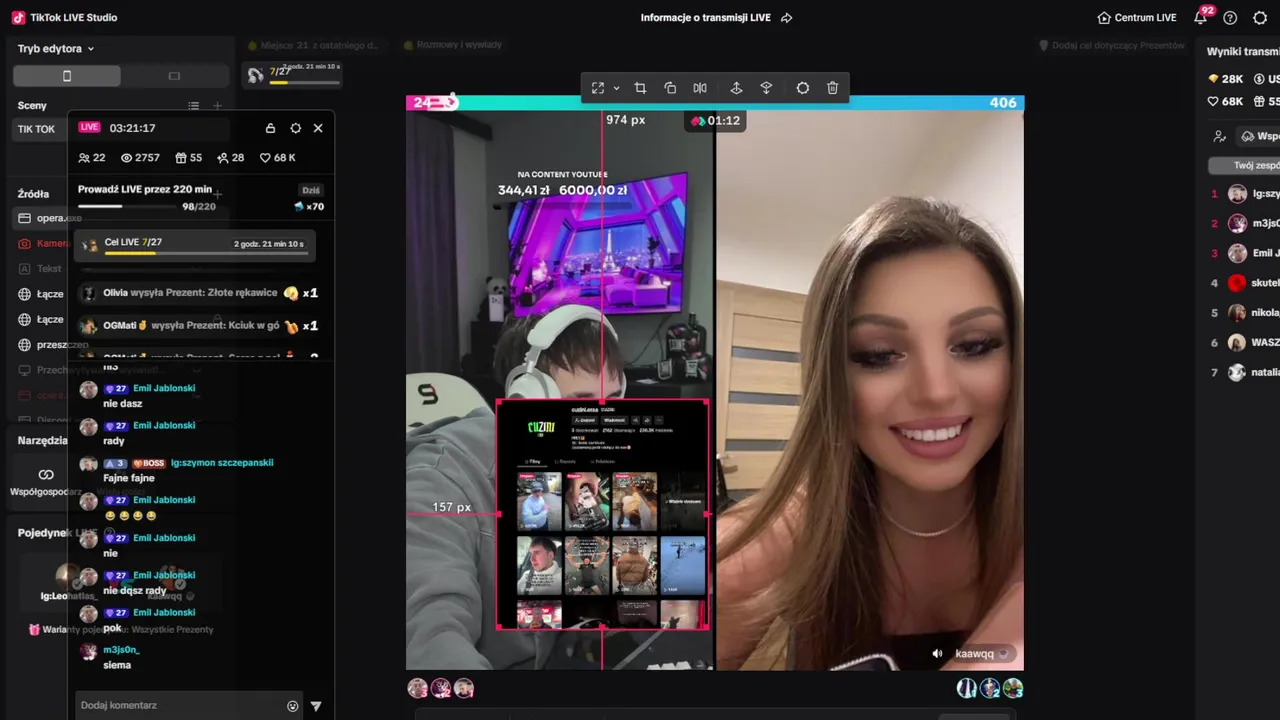Open rank 7 natalia contributor row

(x=1244, y=372)
